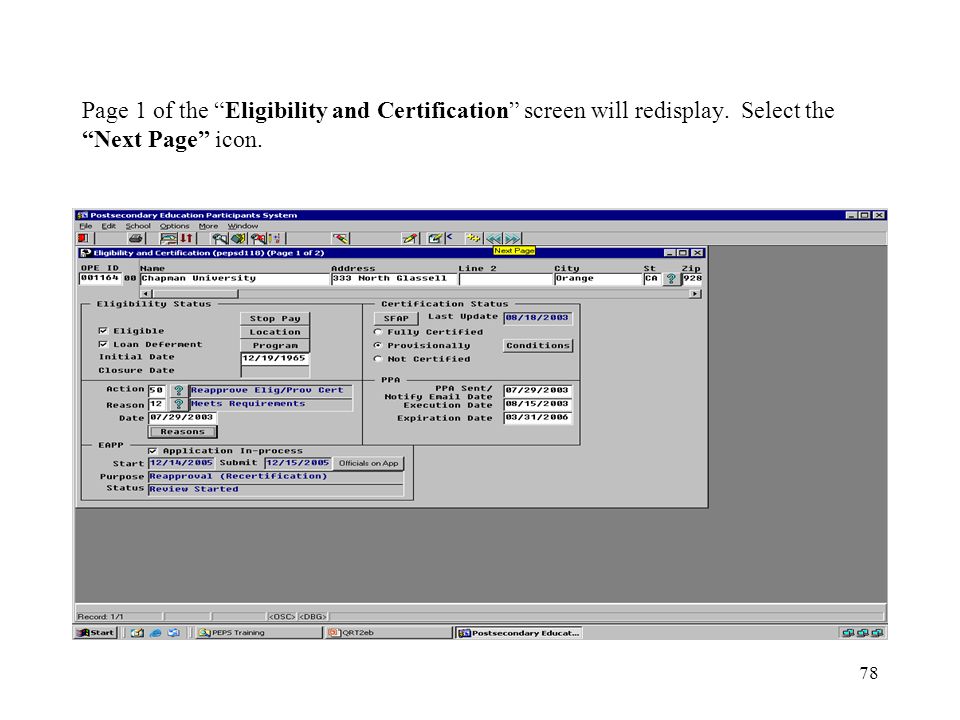This screenshot has height=720, width=960.
Task: Click the OPE ID input field
Action: [100, 279]
